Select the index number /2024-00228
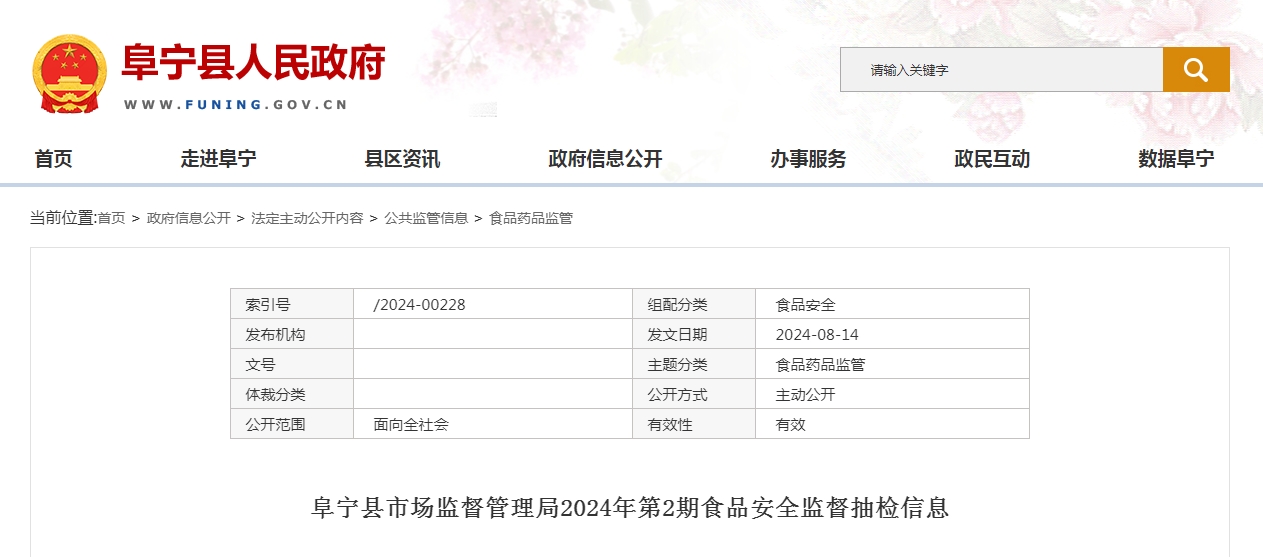The height and width of the screenshot is (557, 1263). click(419, 305)
